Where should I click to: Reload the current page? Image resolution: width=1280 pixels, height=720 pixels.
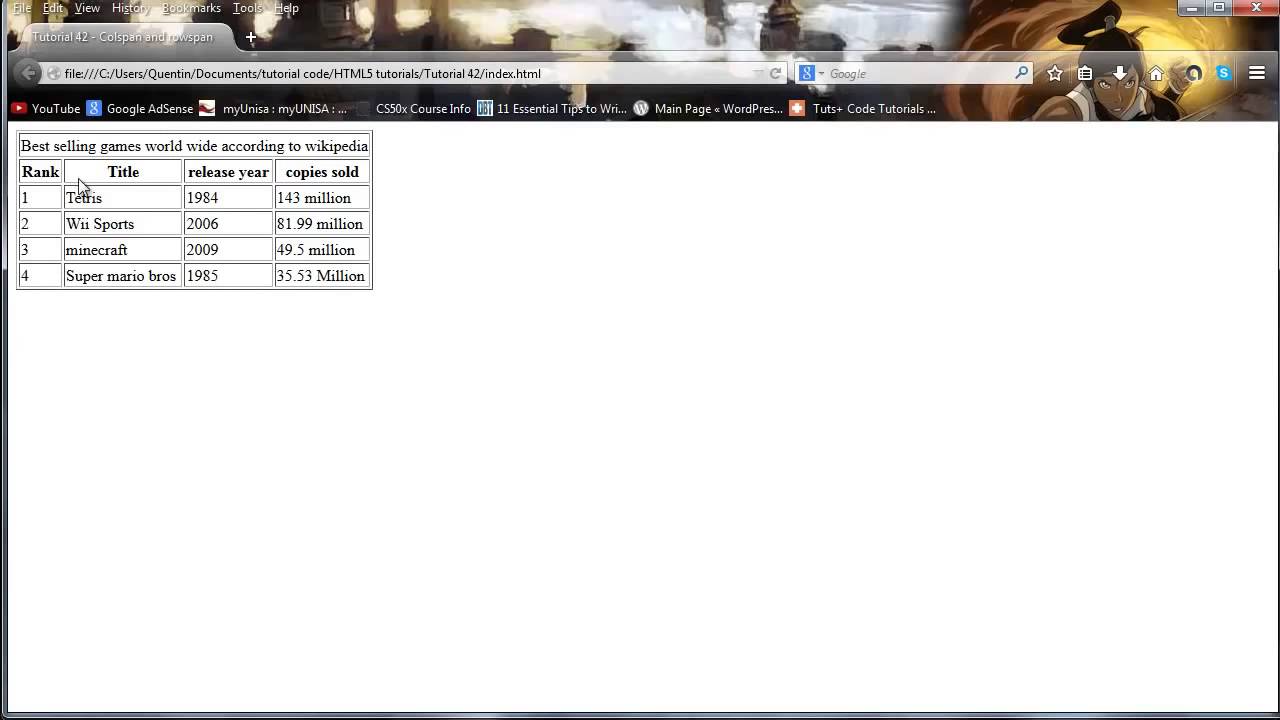click(775, 73)
